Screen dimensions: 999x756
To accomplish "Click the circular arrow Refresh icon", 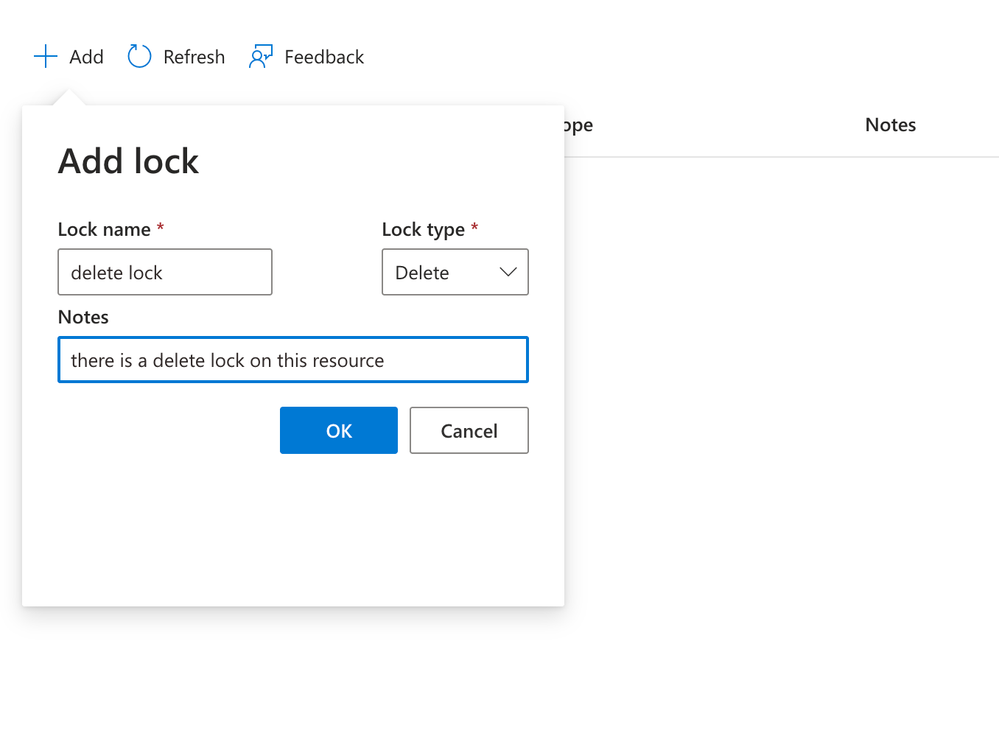I will (140, 57).
